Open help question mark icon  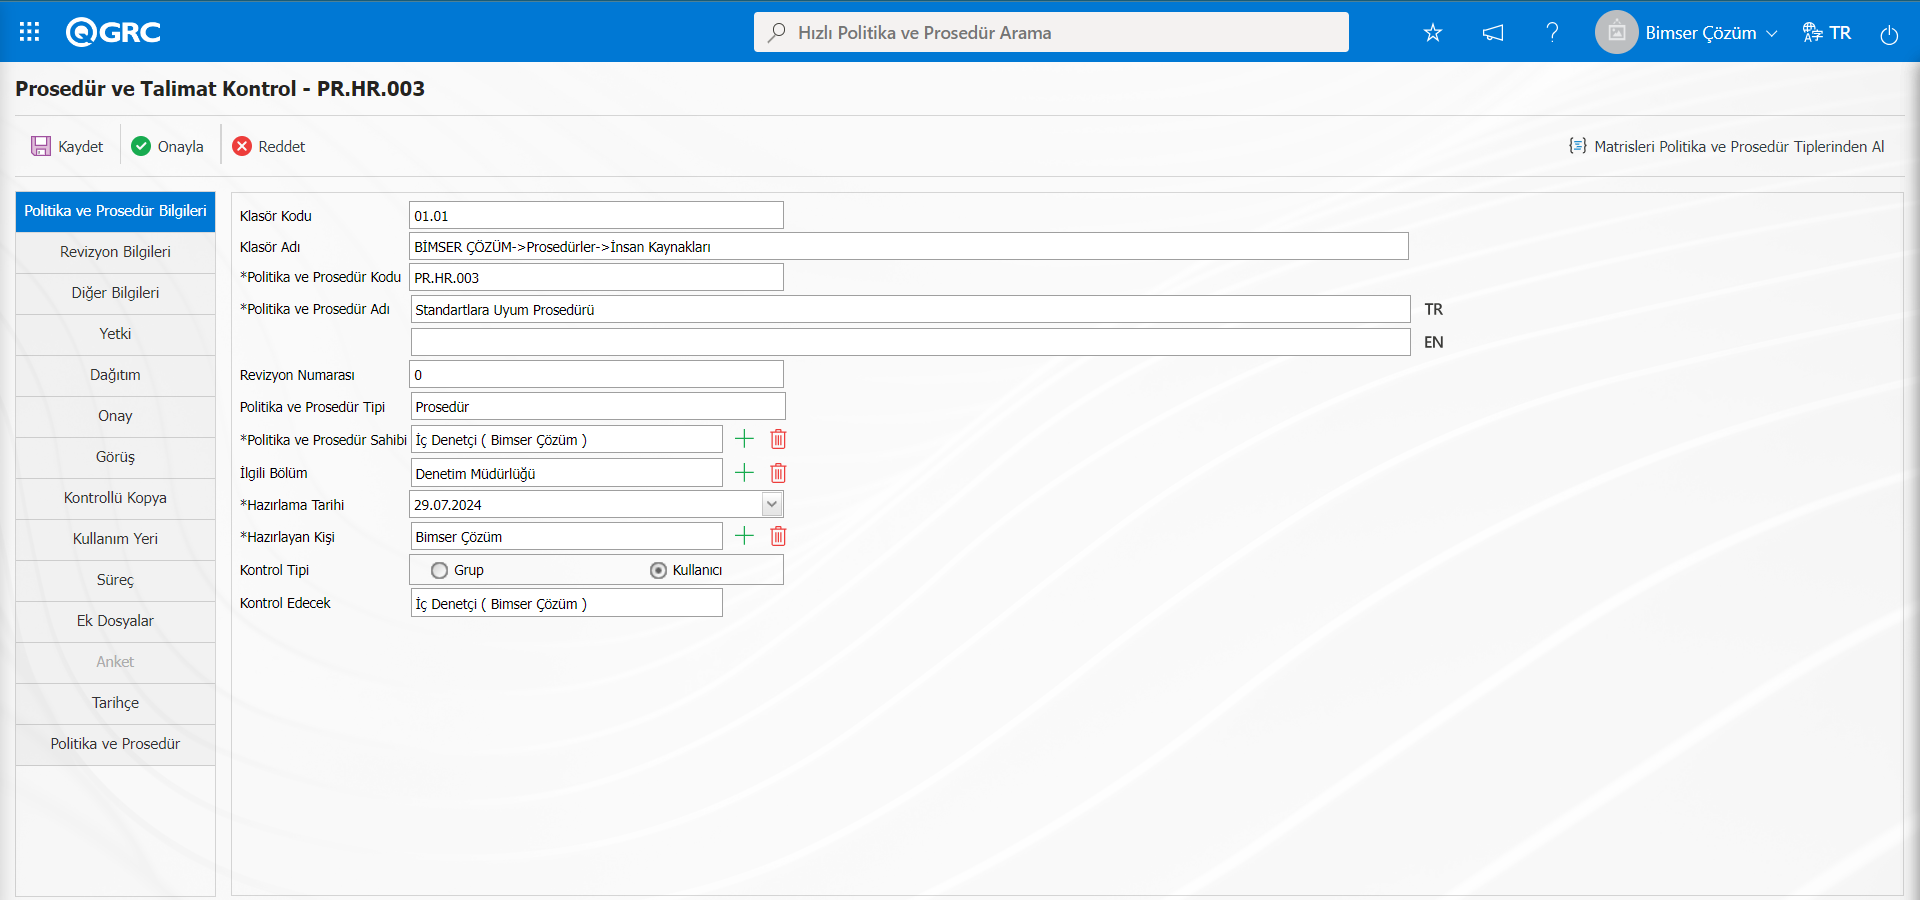1552,33
